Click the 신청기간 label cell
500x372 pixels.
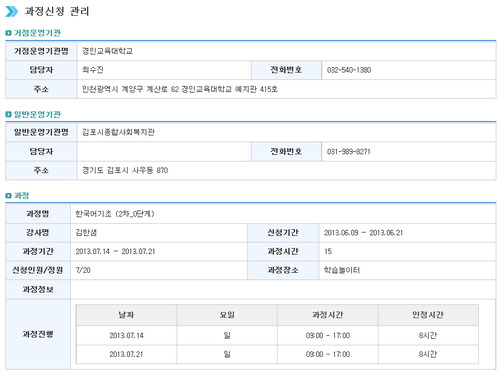click(283, 232)
